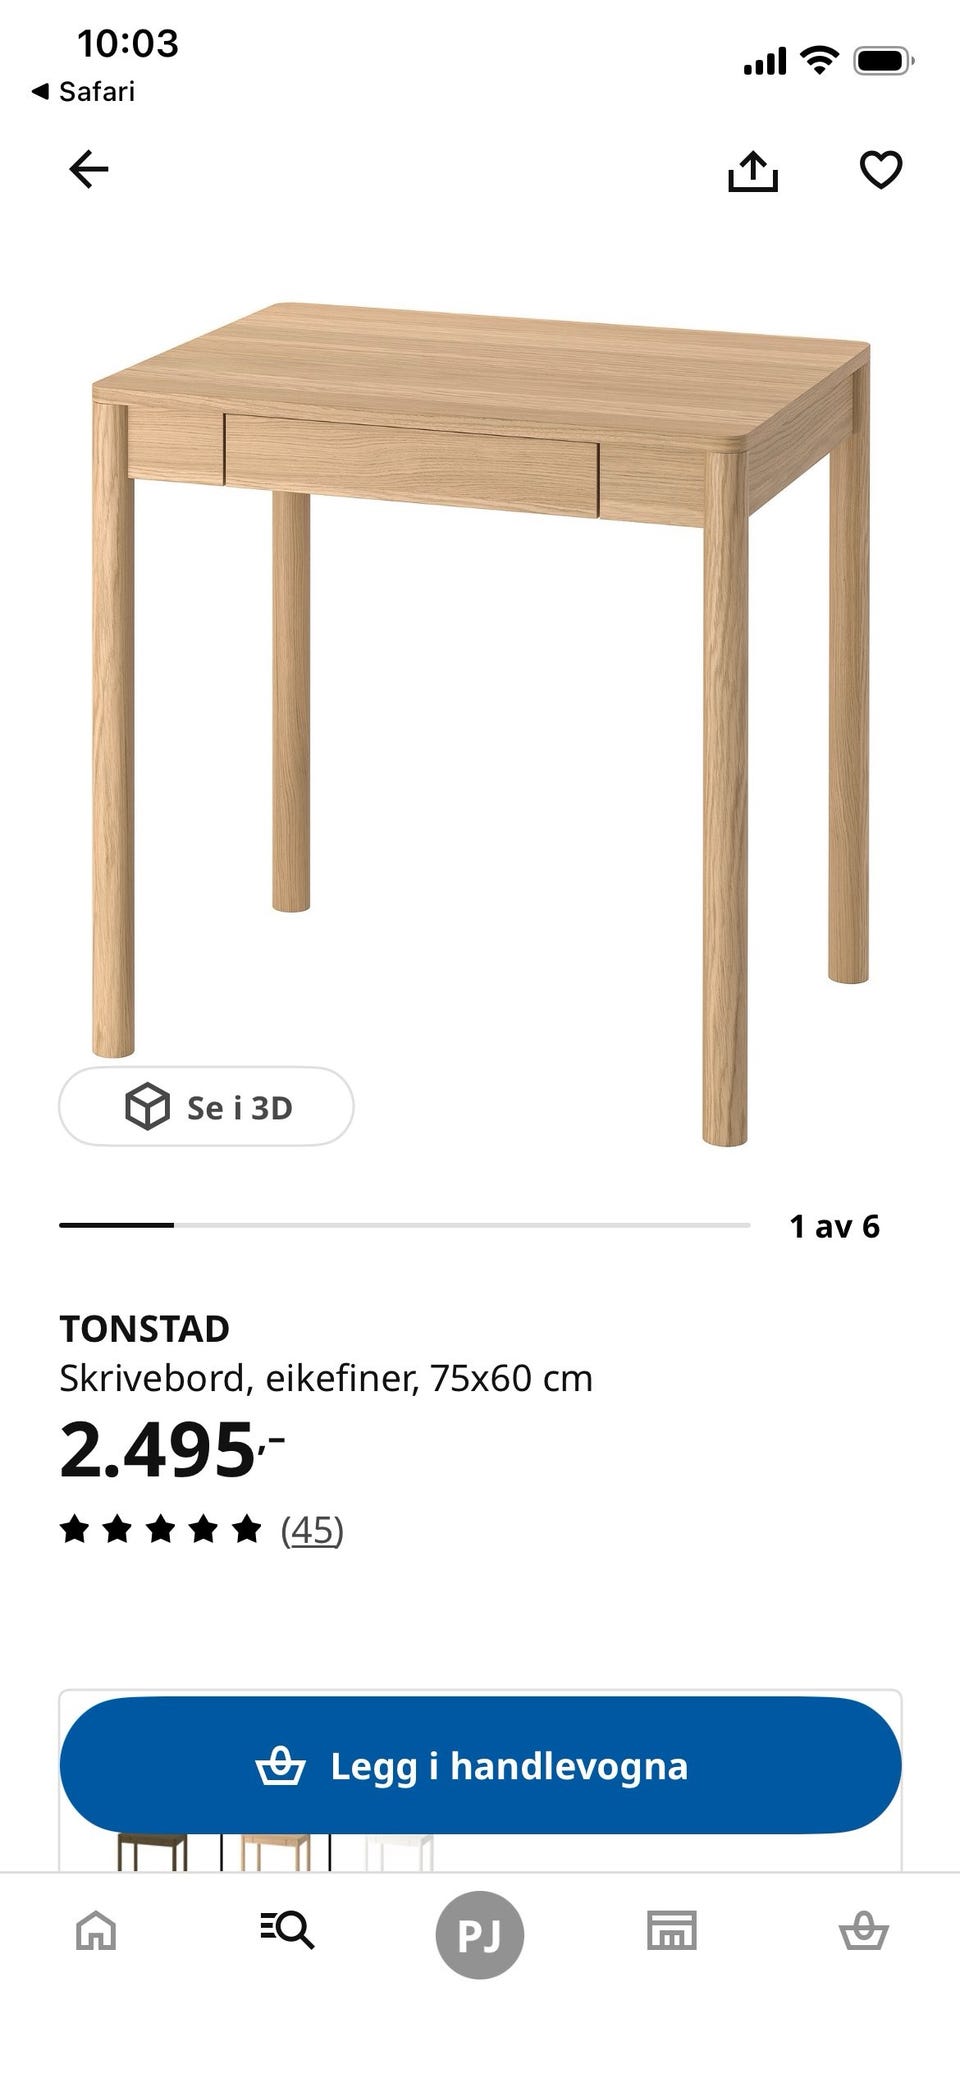Open the search and browse tab
The height and width of the screenshot is (2078, 960).
click(287, 1930)
